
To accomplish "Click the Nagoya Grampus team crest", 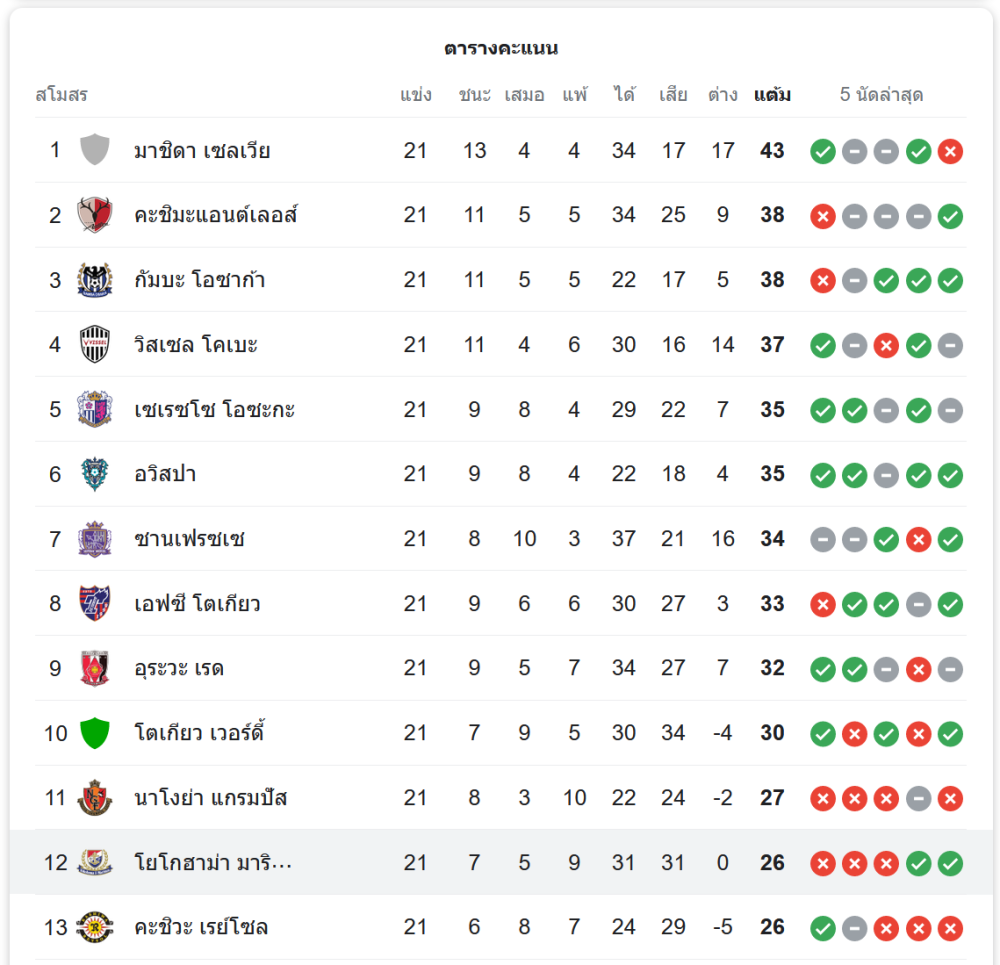I will [x=95, y=798].
